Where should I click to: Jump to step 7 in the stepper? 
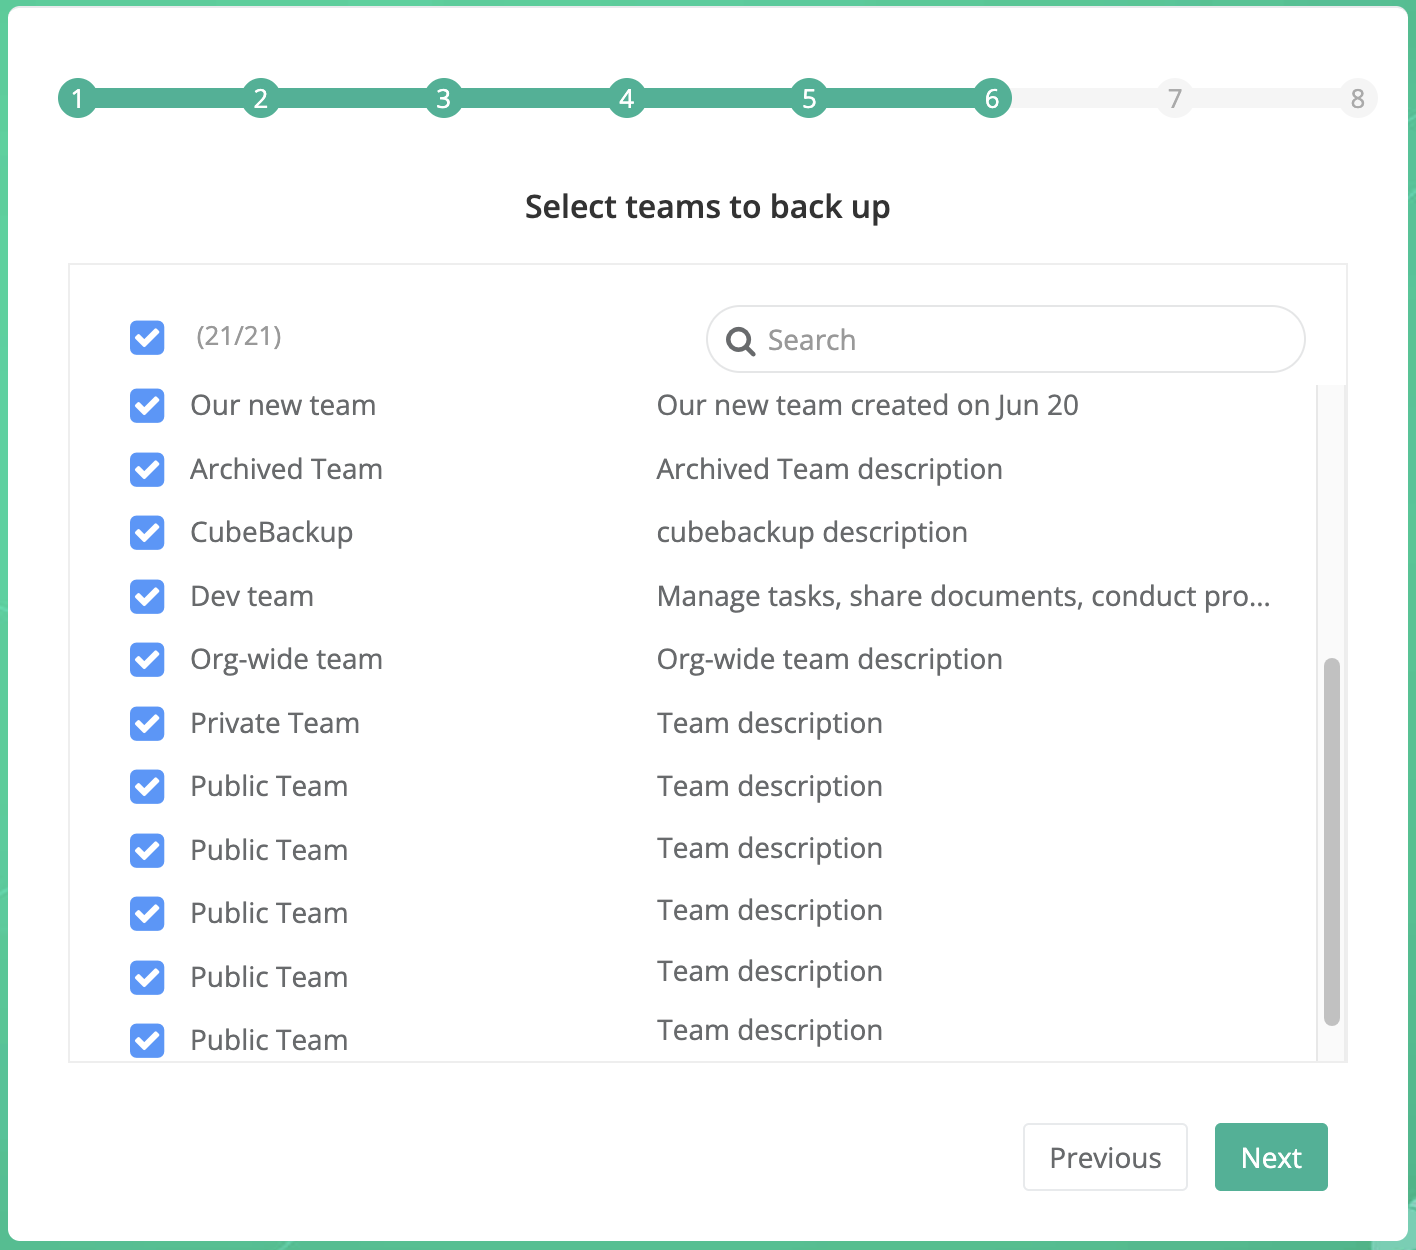tap(1174, 98)
